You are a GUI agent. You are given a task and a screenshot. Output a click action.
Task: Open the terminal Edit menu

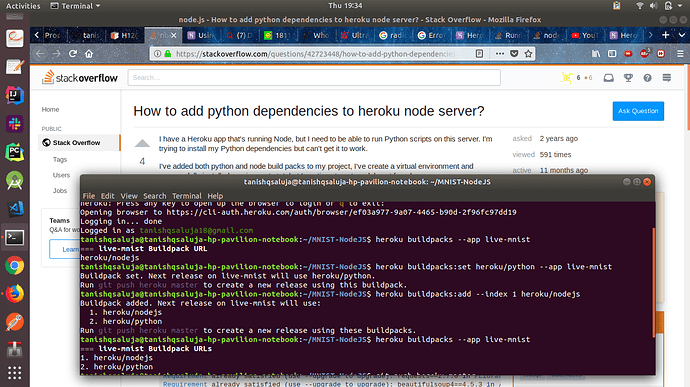pyautogui.click(x=107, y=196)
